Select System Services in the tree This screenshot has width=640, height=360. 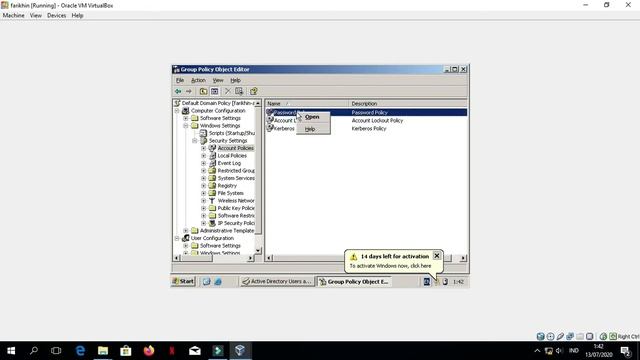pos(236,178)
